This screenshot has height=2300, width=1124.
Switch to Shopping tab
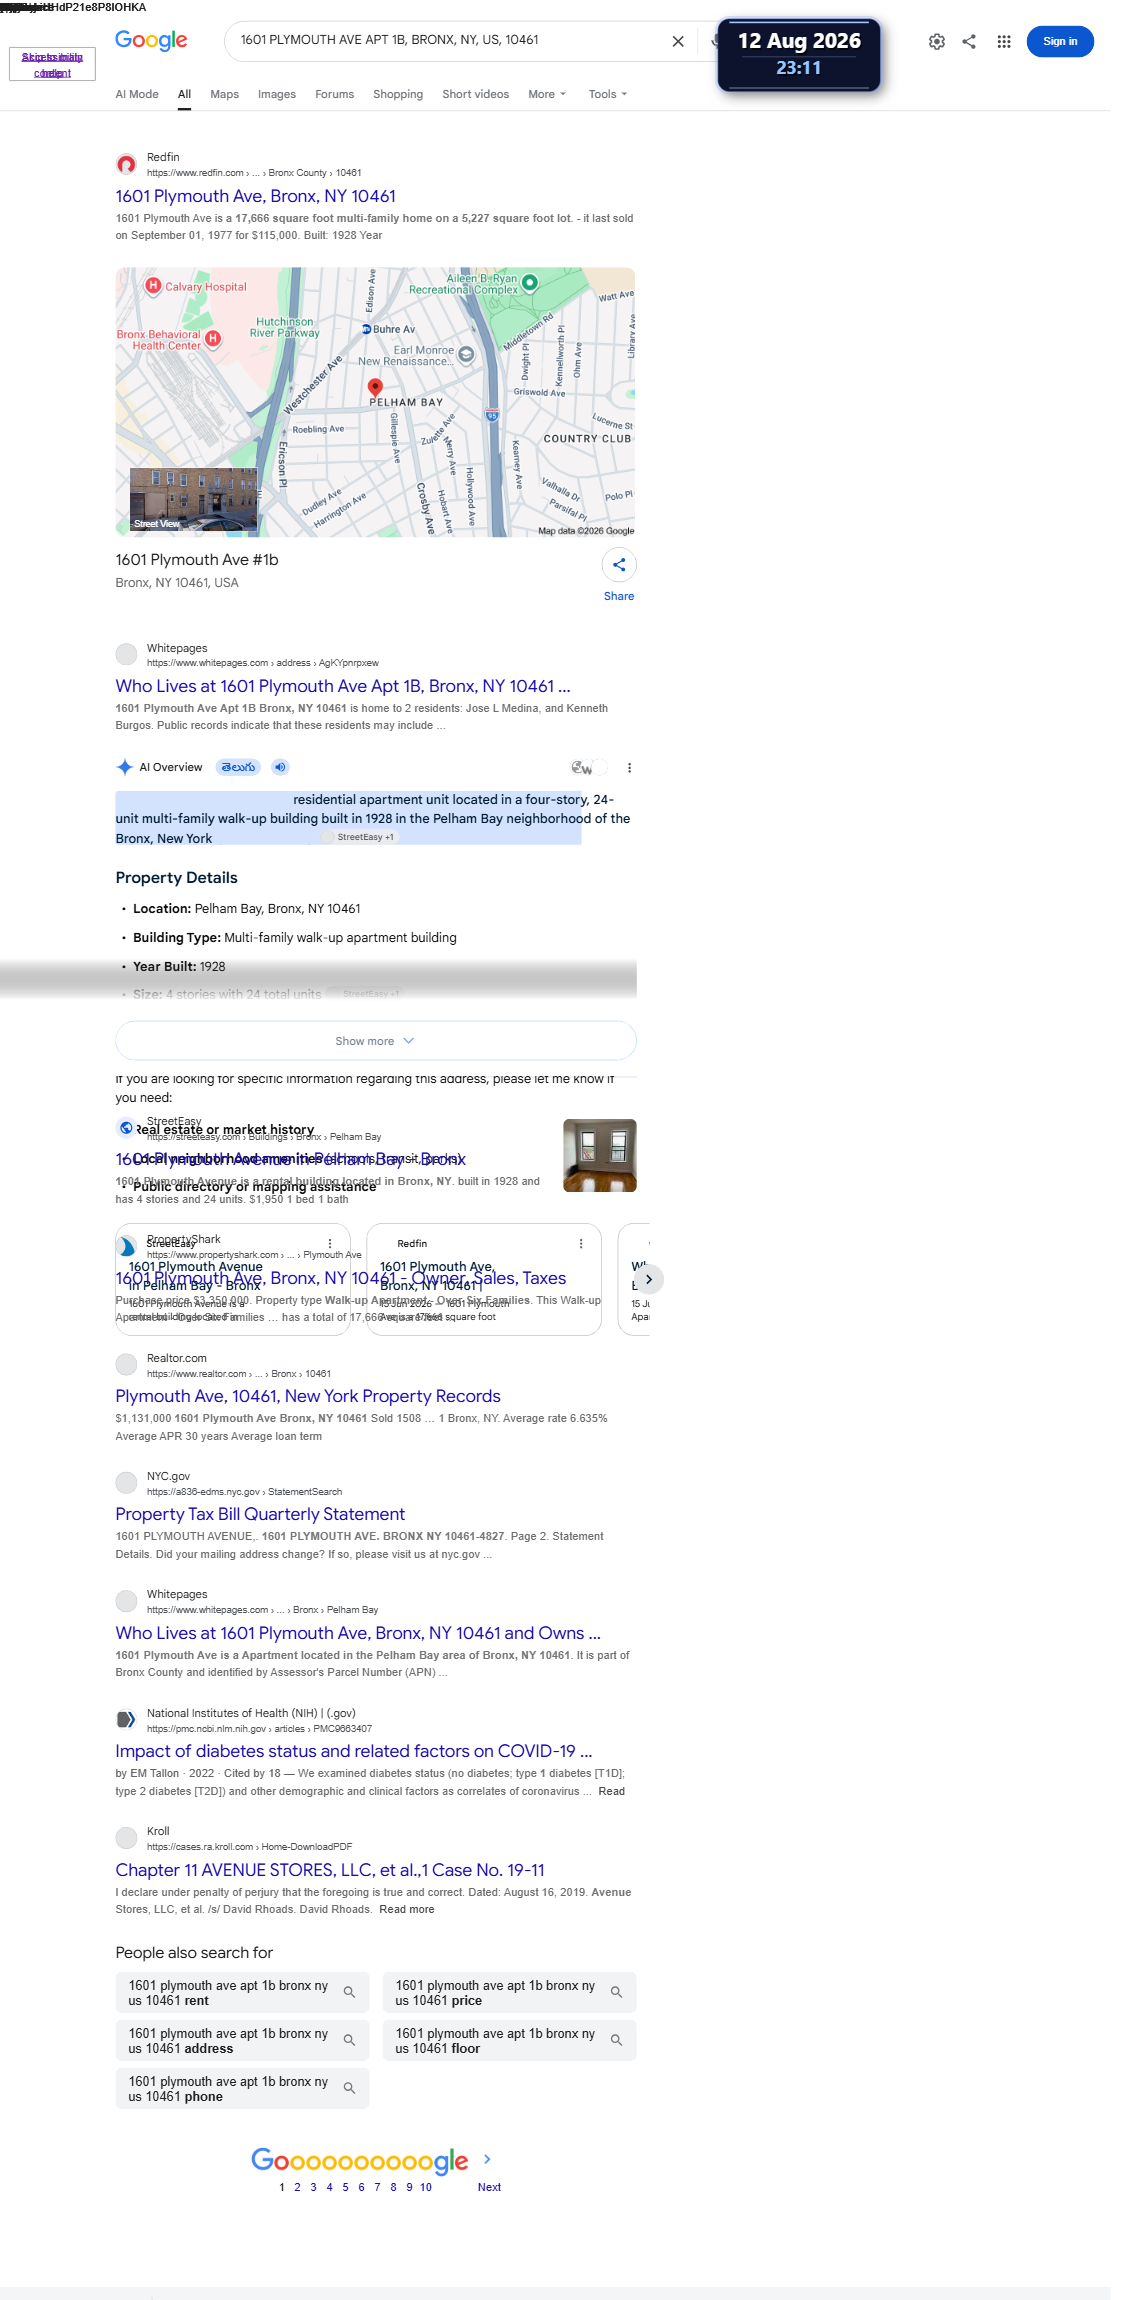point(398,94)
